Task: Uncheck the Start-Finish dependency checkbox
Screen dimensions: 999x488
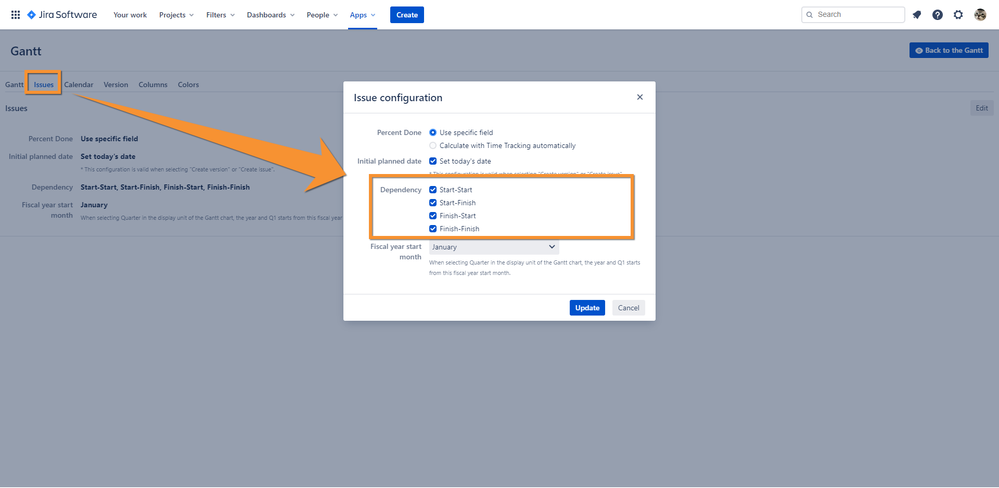Action: 433,203
